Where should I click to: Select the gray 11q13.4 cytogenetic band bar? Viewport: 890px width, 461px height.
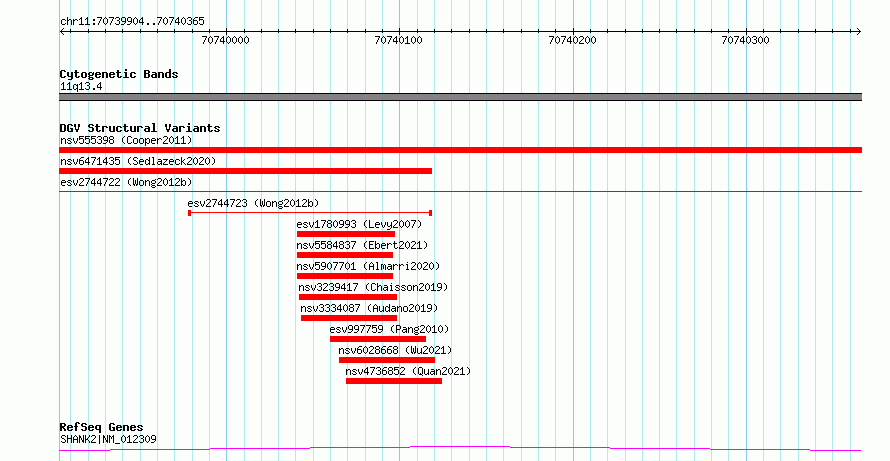pyautogui.click(x=460, y=97)
